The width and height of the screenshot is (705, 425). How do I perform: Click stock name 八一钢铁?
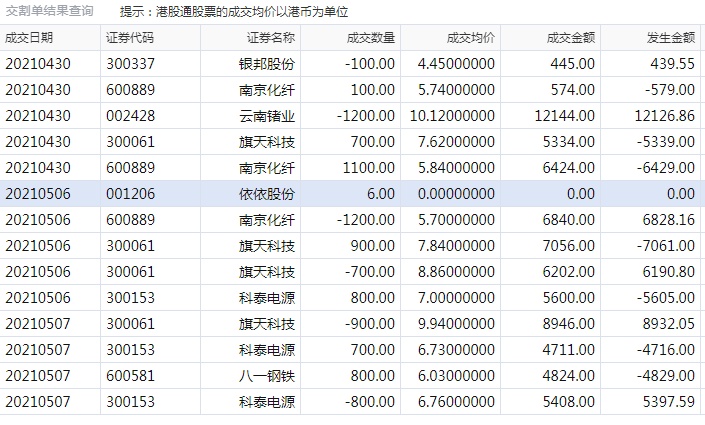point(267,376)
